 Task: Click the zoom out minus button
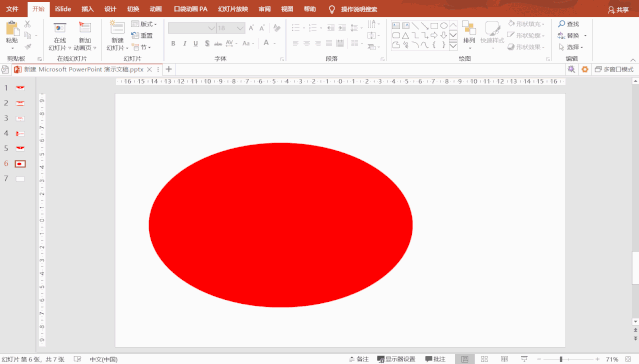click(x=539, y=359)
